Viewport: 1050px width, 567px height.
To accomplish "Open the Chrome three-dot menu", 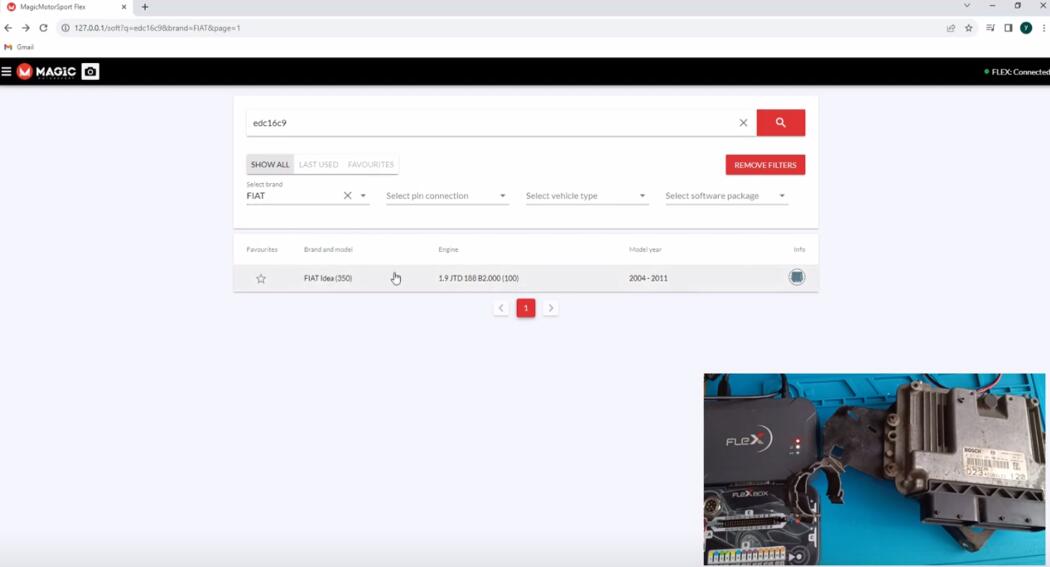I will (1044, 28).
